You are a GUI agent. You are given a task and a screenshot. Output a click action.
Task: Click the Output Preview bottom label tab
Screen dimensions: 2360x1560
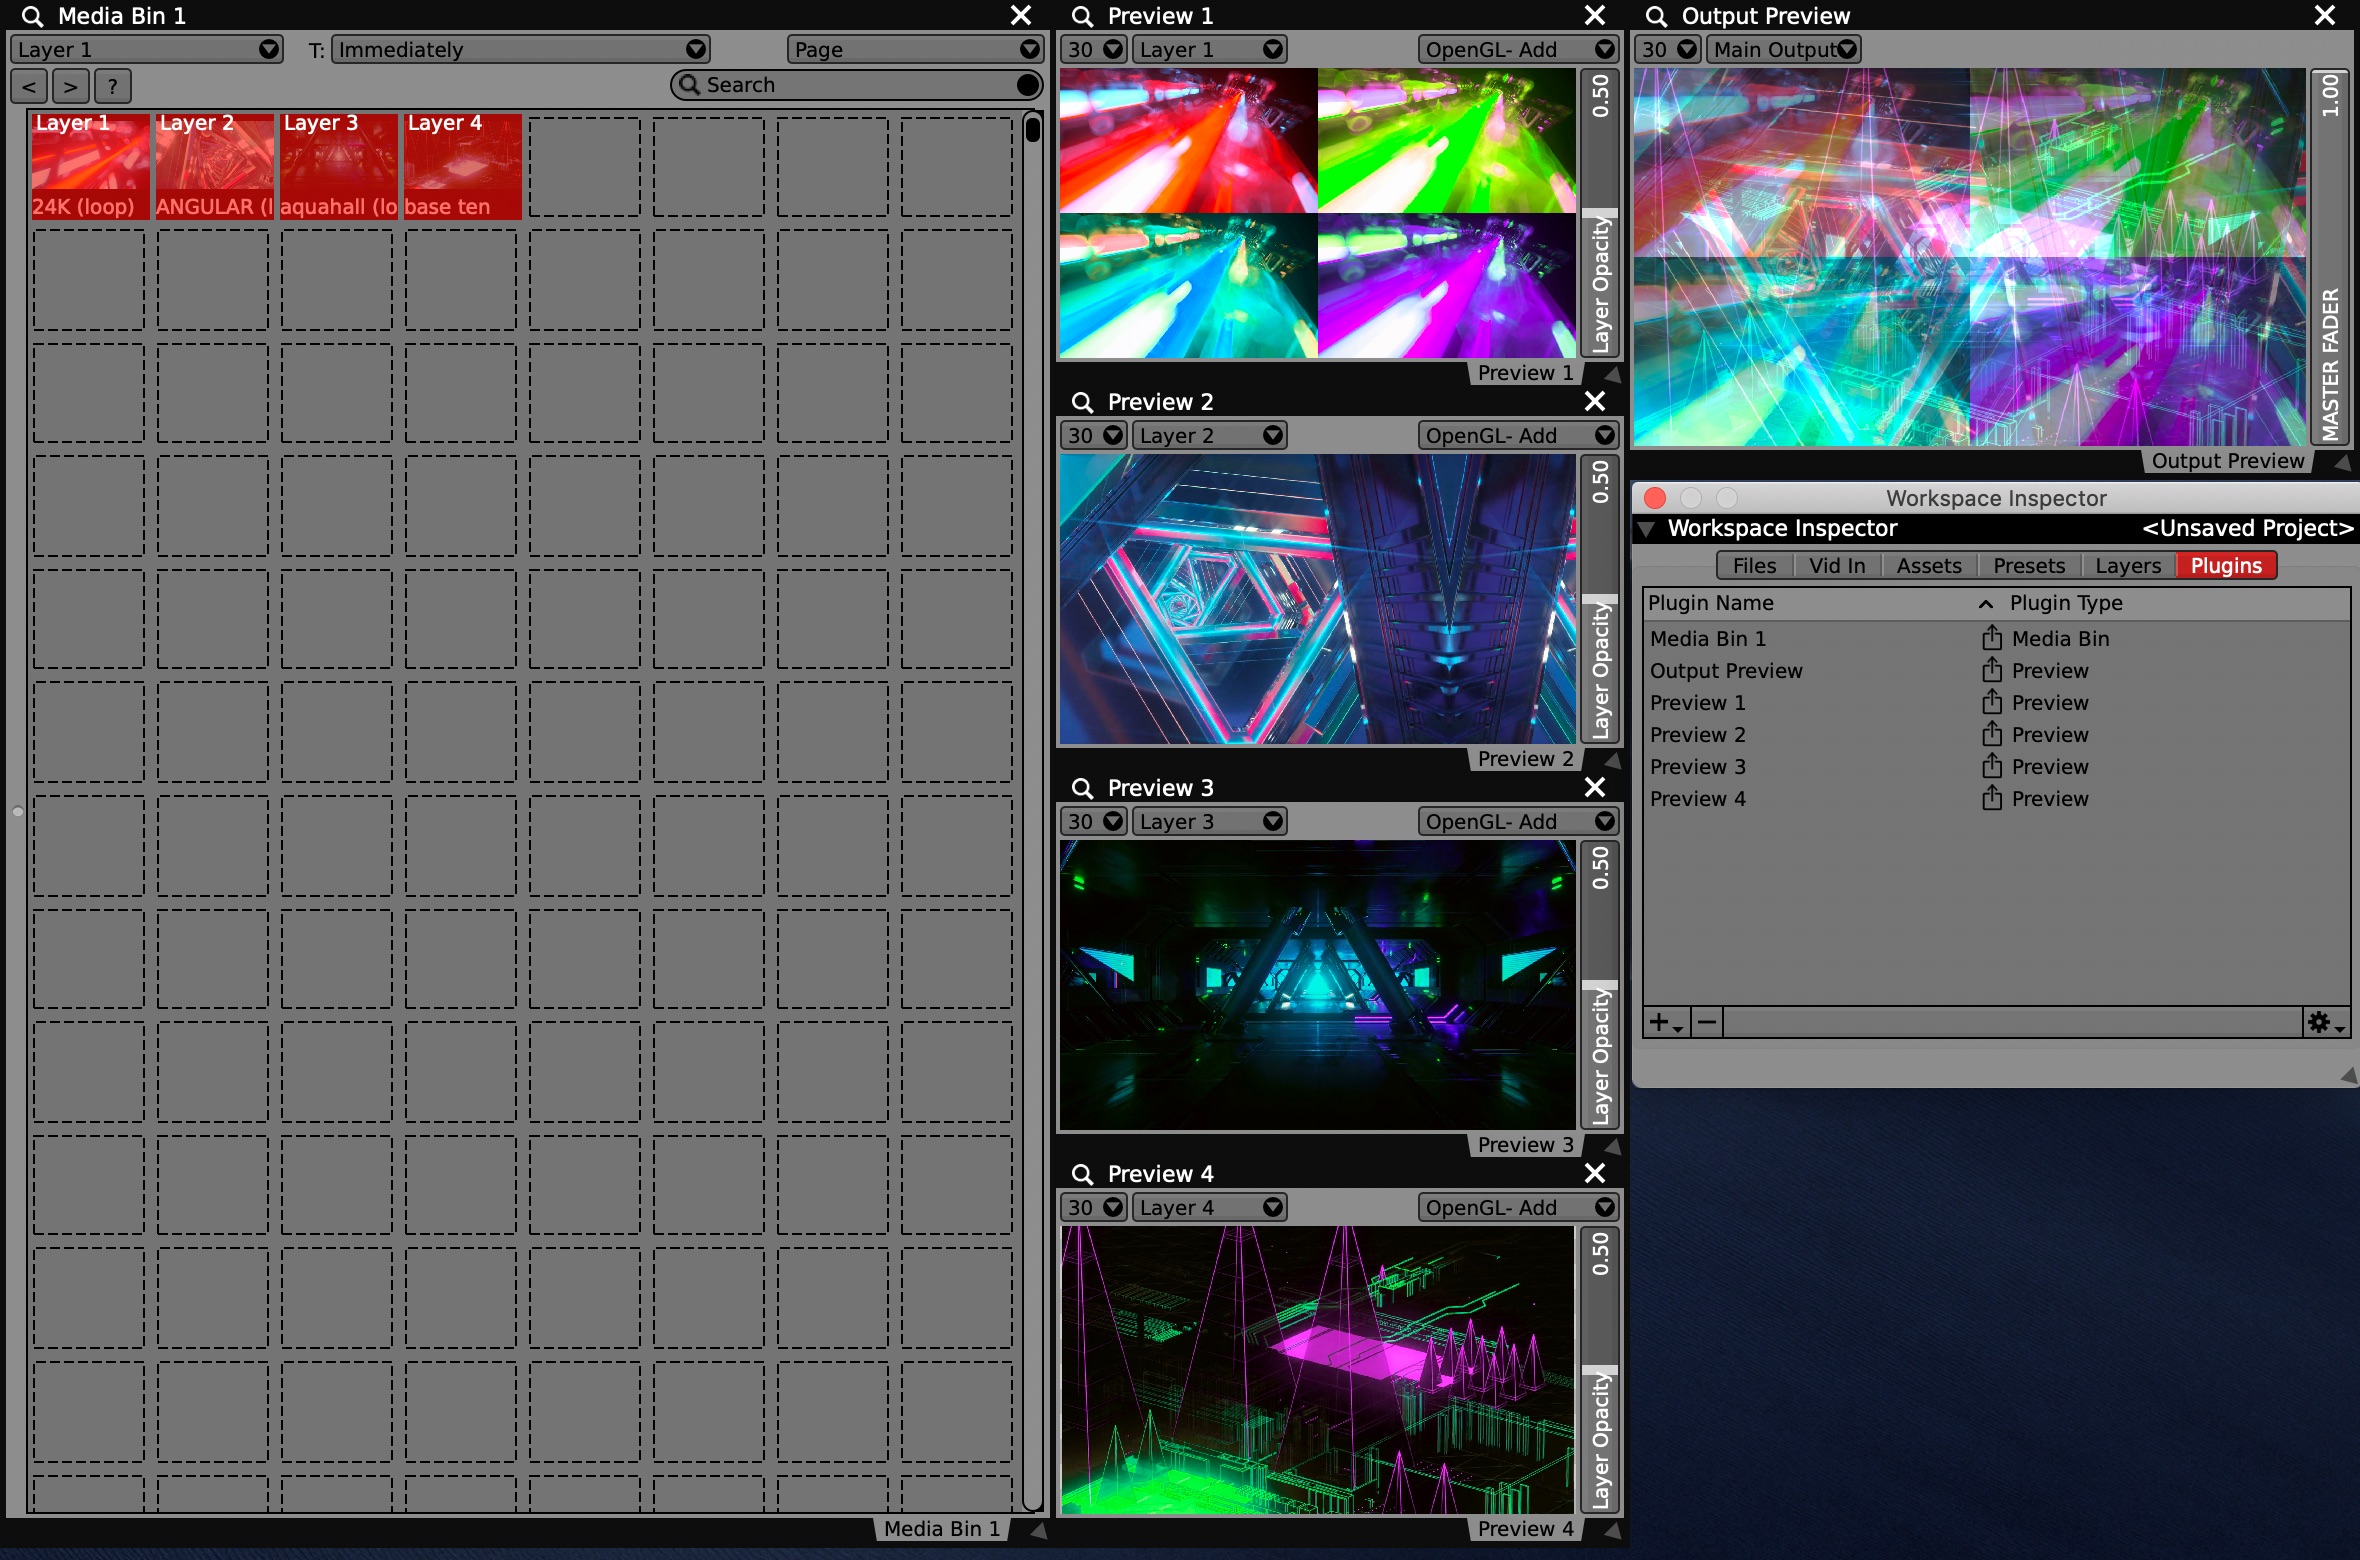(2227, 461)
